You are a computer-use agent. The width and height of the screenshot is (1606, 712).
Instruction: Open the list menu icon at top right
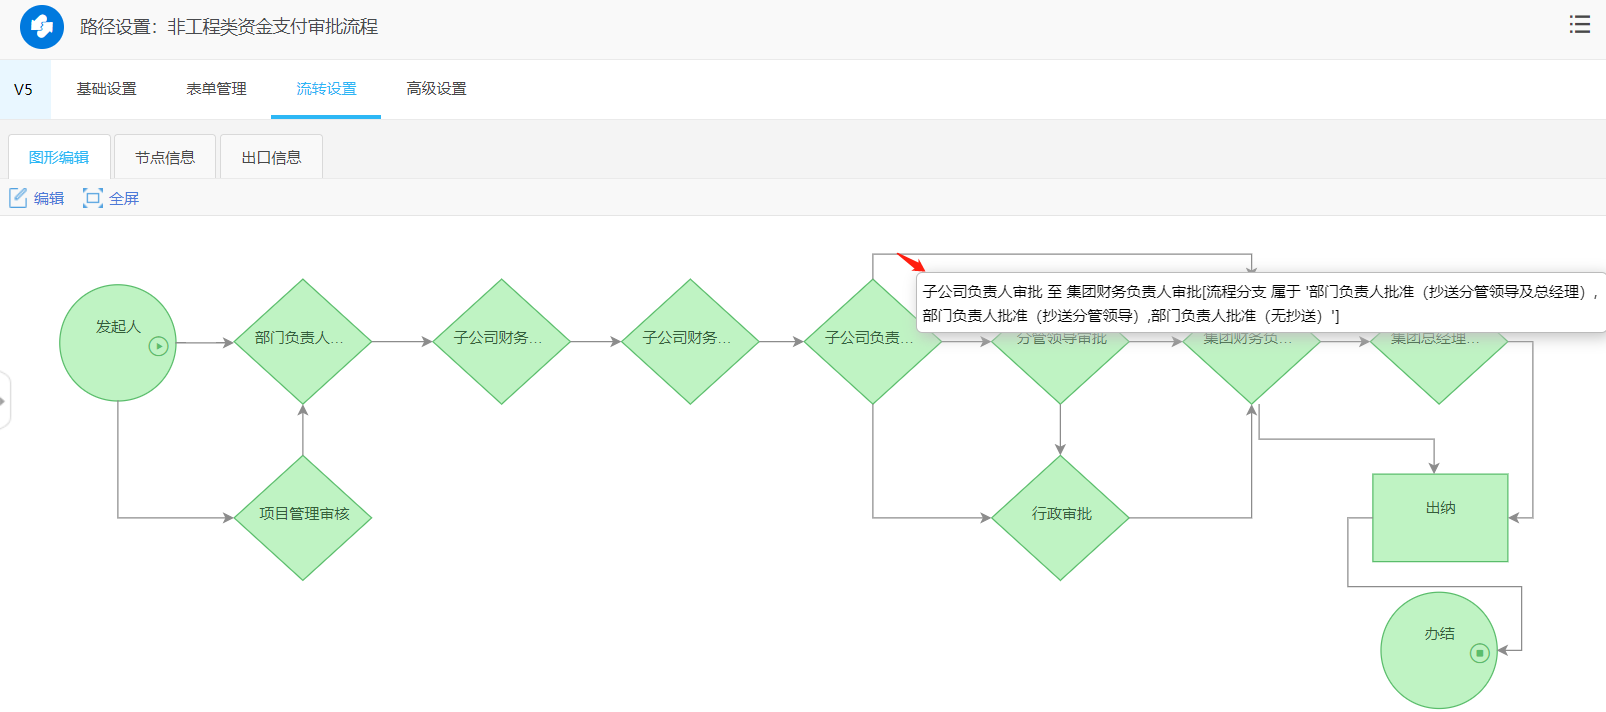(x=1580, y=25)
